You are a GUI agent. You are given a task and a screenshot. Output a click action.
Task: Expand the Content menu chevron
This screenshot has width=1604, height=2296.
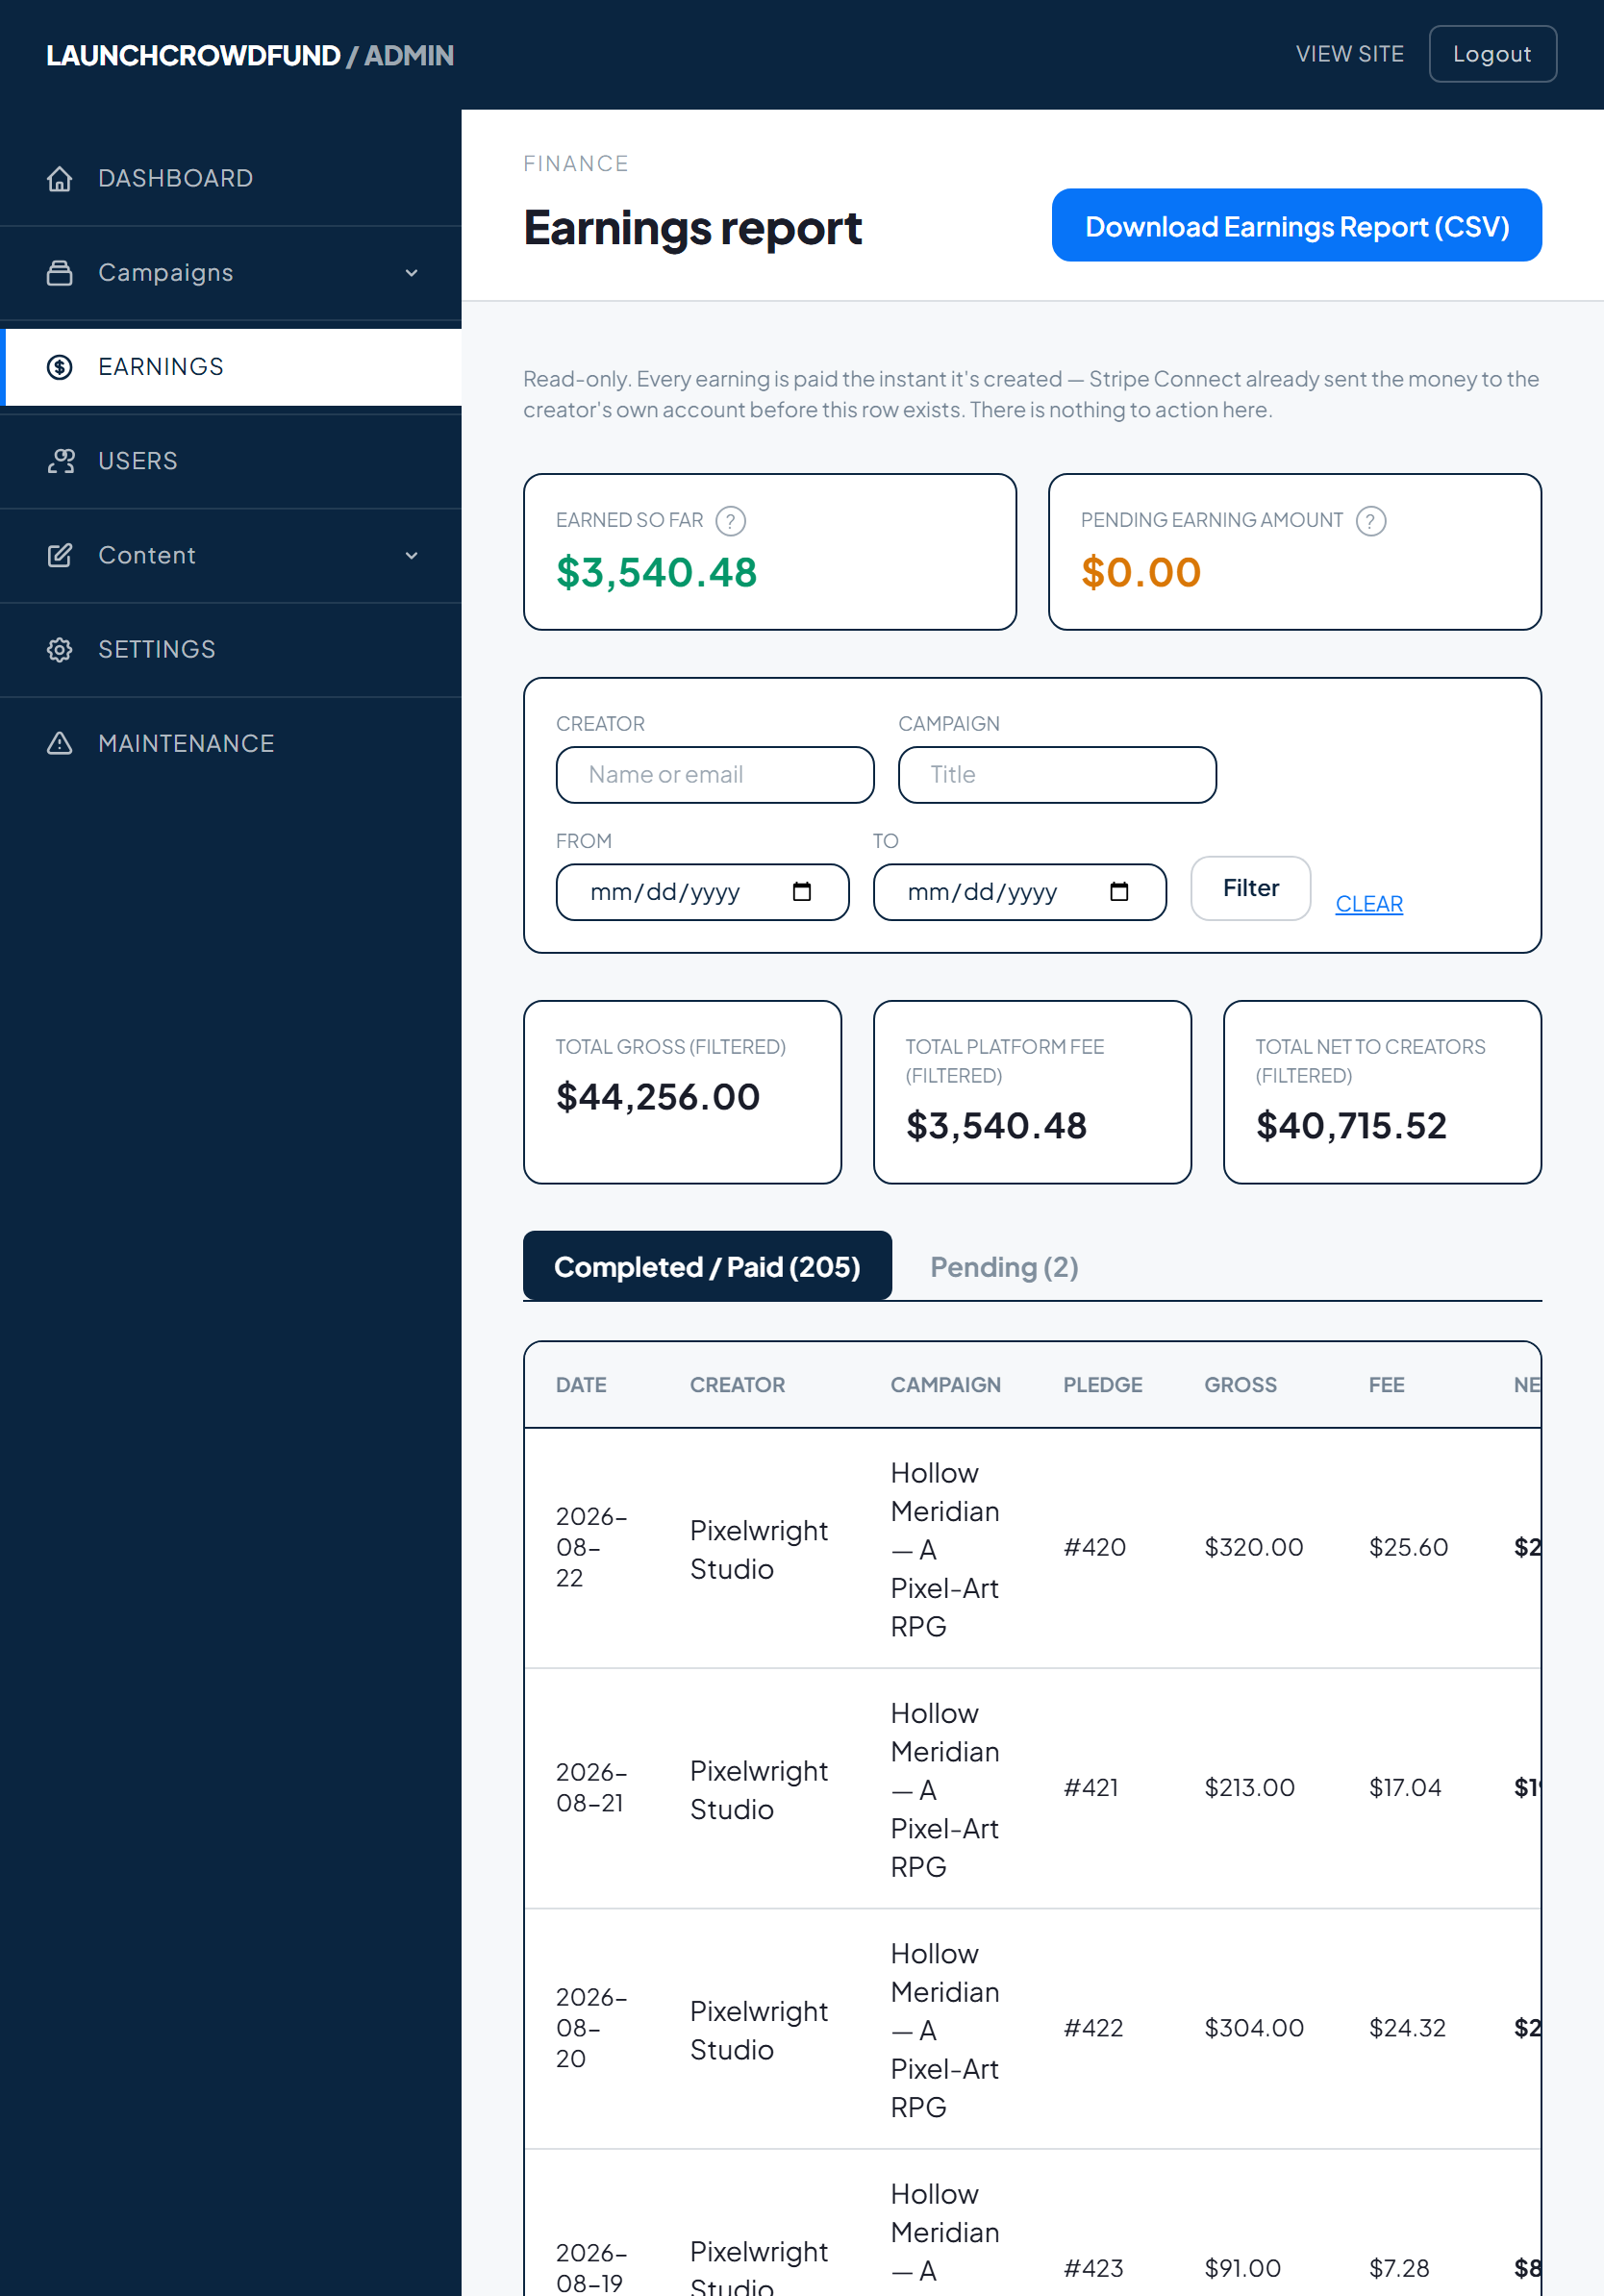coord(411,555)
